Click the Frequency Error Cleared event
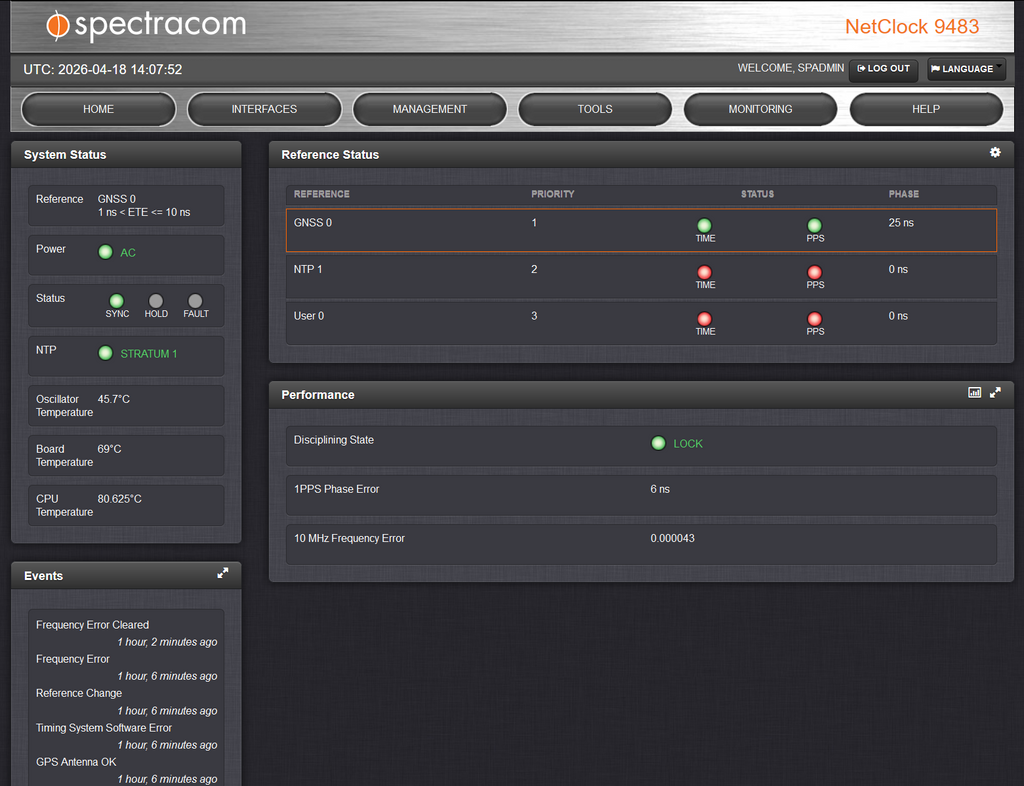 click(x=92, y=625)
